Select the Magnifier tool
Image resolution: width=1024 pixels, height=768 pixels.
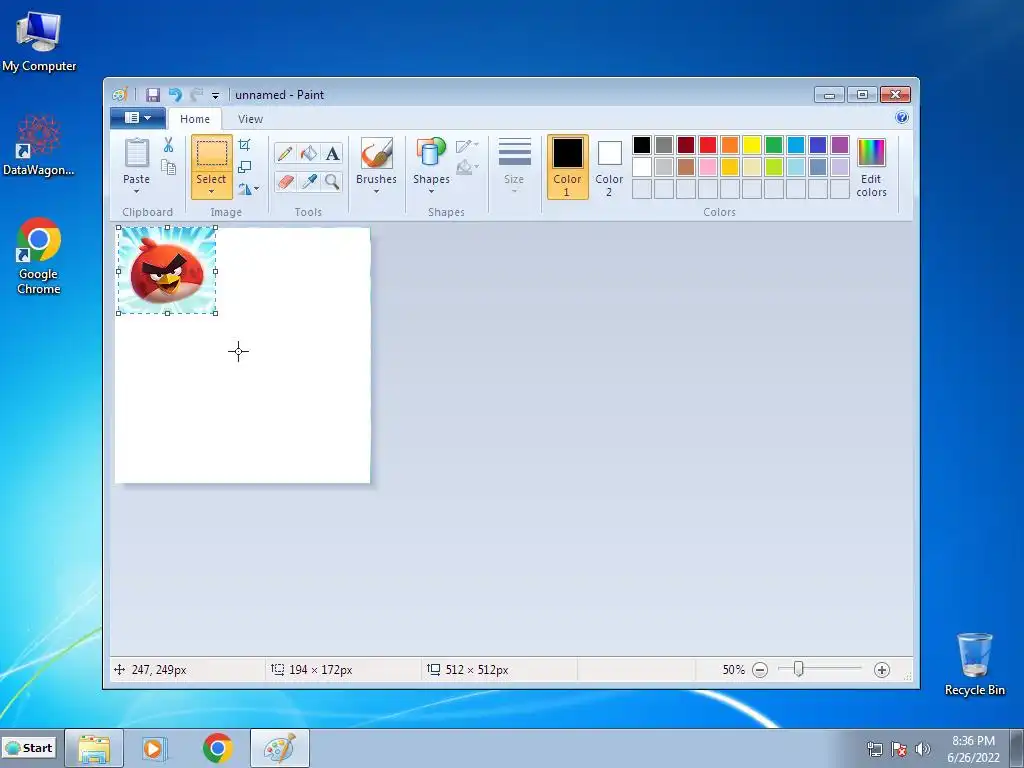(332, 181)
